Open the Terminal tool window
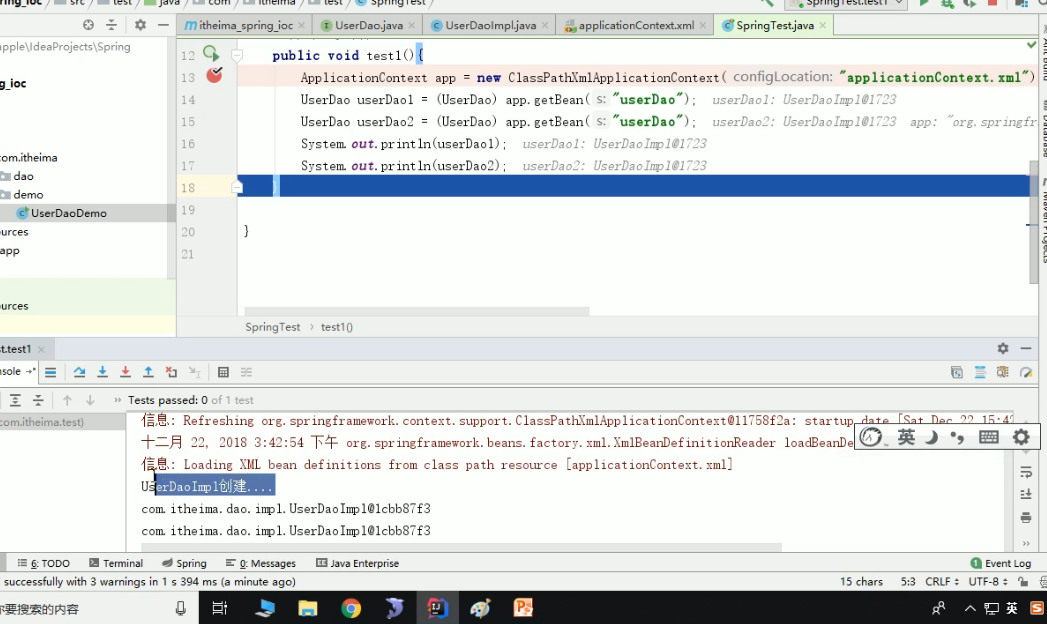The height and width of the screenshot is (624, 1047). [116, 563]
